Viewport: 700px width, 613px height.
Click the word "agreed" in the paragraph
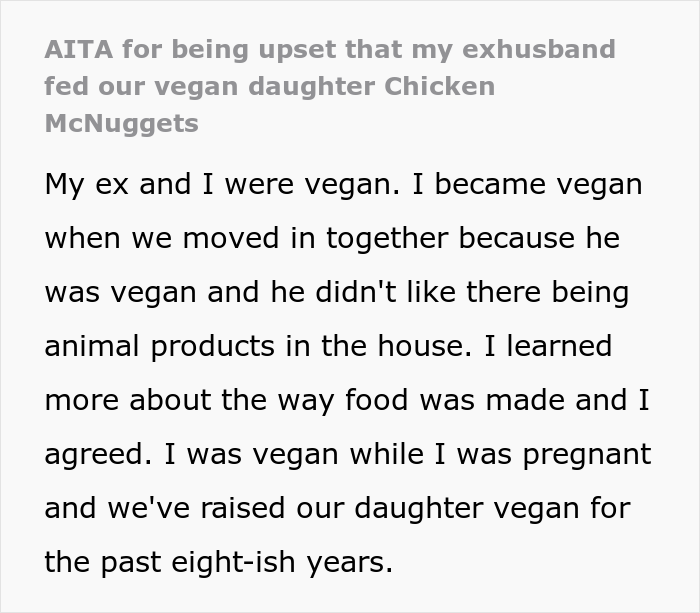pyautogui.click(x=97, y=455)
